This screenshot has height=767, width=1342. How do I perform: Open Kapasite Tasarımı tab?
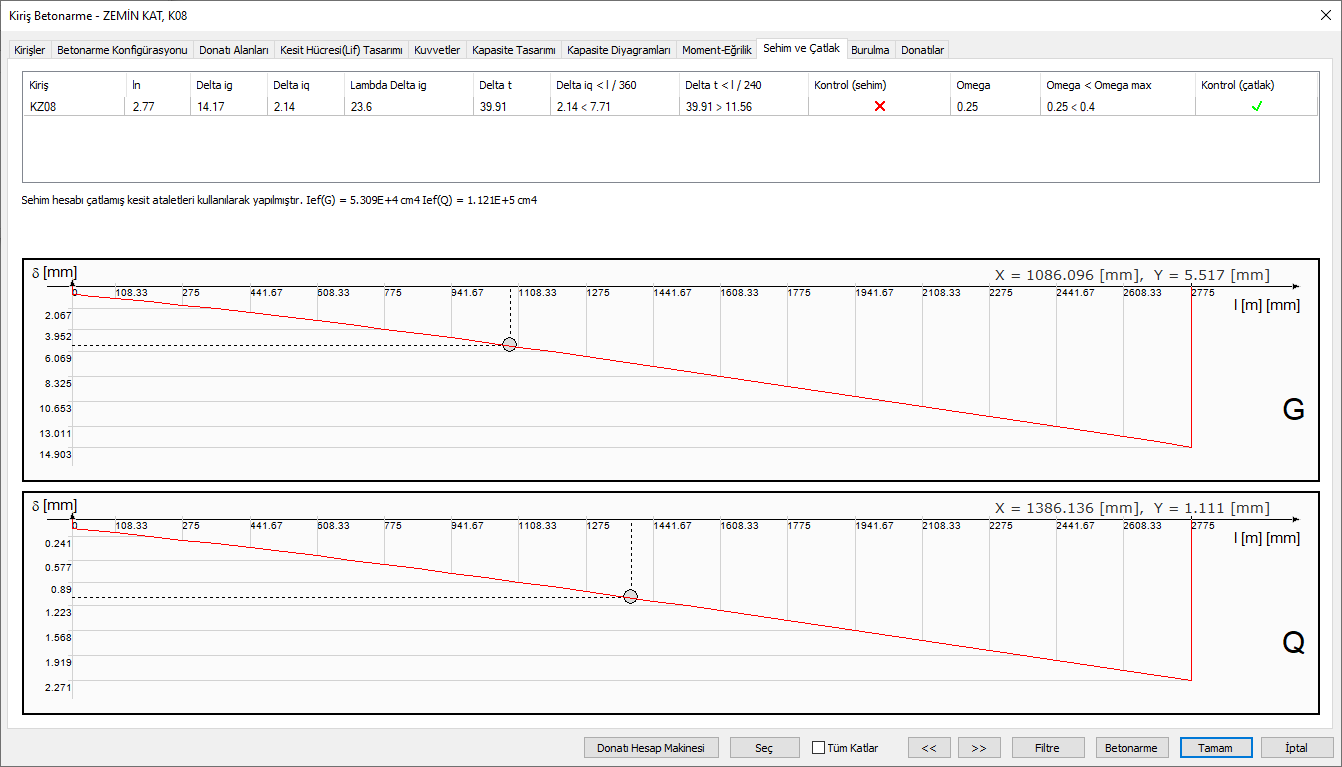tap(514, 50)
